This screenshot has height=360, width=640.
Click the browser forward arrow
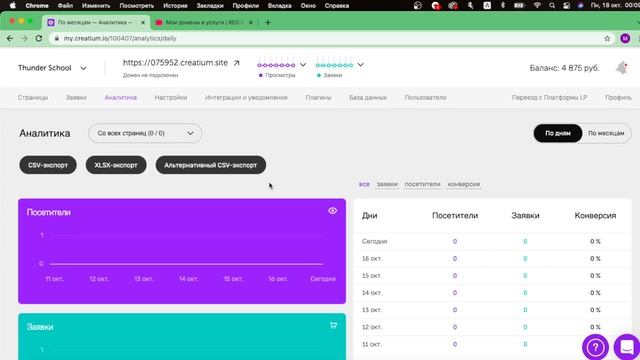click(x=24, y=38)
